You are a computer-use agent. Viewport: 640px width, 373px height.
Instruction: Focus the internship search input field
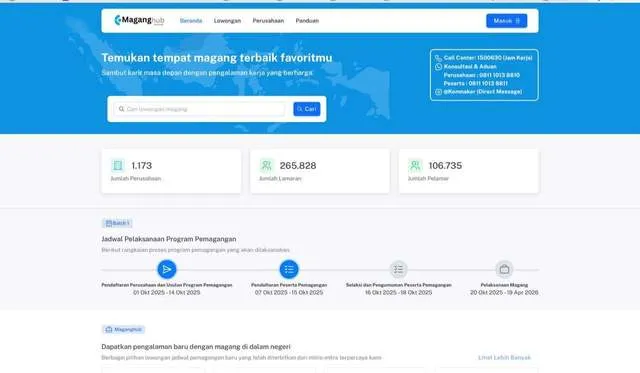(199, 109)
